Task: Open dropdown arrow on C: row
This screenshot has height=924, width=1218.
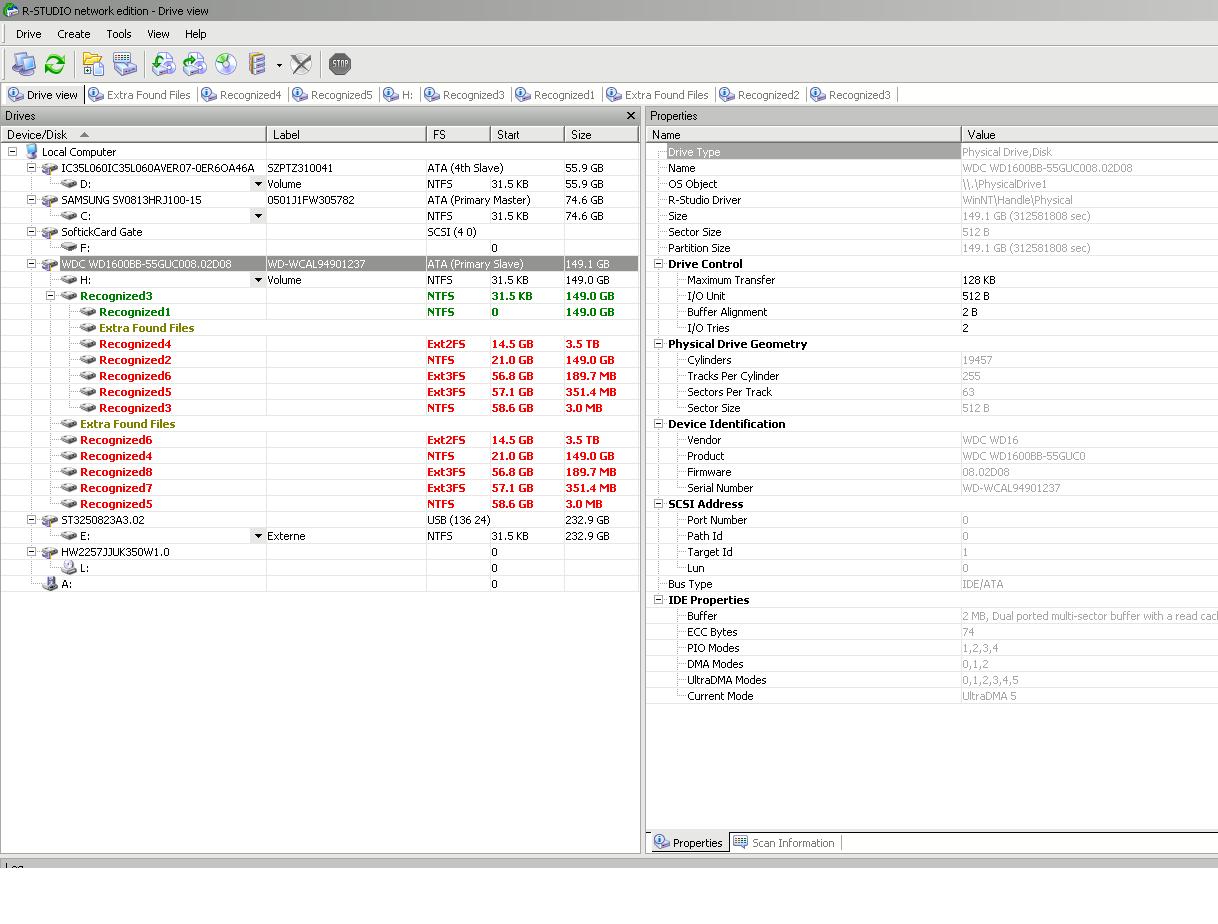Action: (x=258, y=216)
